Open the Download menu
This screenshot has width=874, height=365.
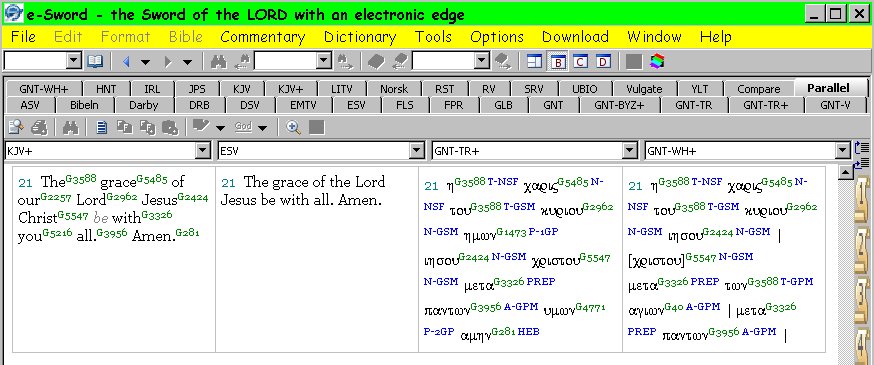[575, 37]
